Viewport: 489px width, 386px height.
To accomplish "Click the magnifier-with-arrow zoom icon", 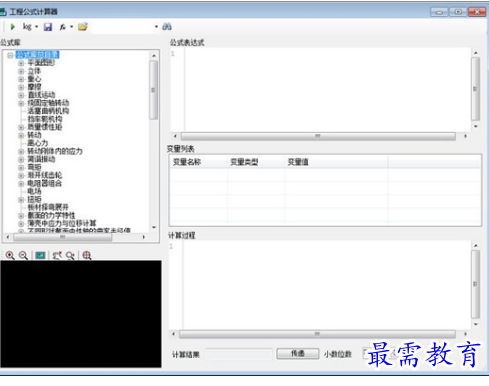I will click(x=70, y=255).
